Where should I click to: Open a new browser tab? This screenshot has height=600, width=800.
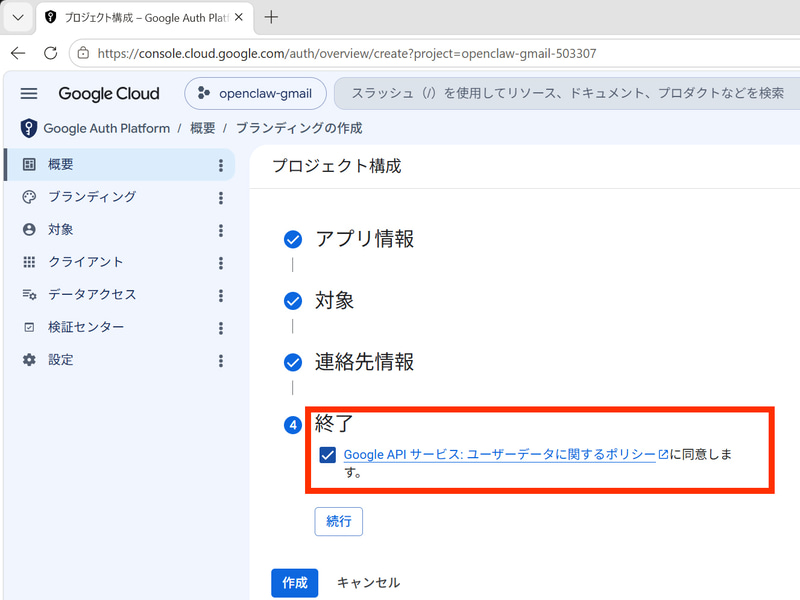[271, 17]
